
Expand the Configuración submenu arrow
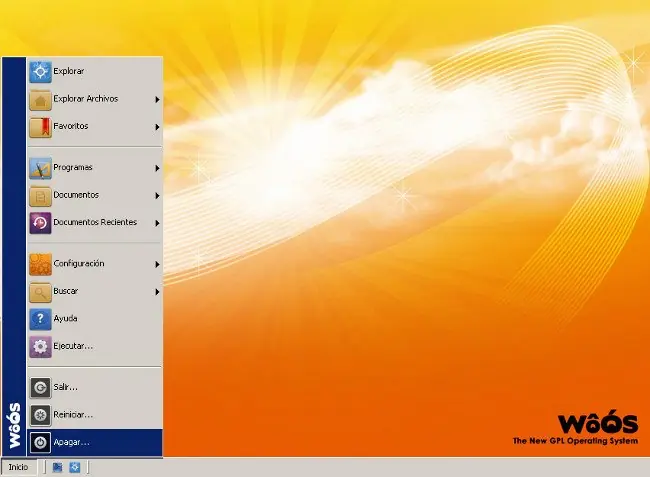tap(157, 264)
